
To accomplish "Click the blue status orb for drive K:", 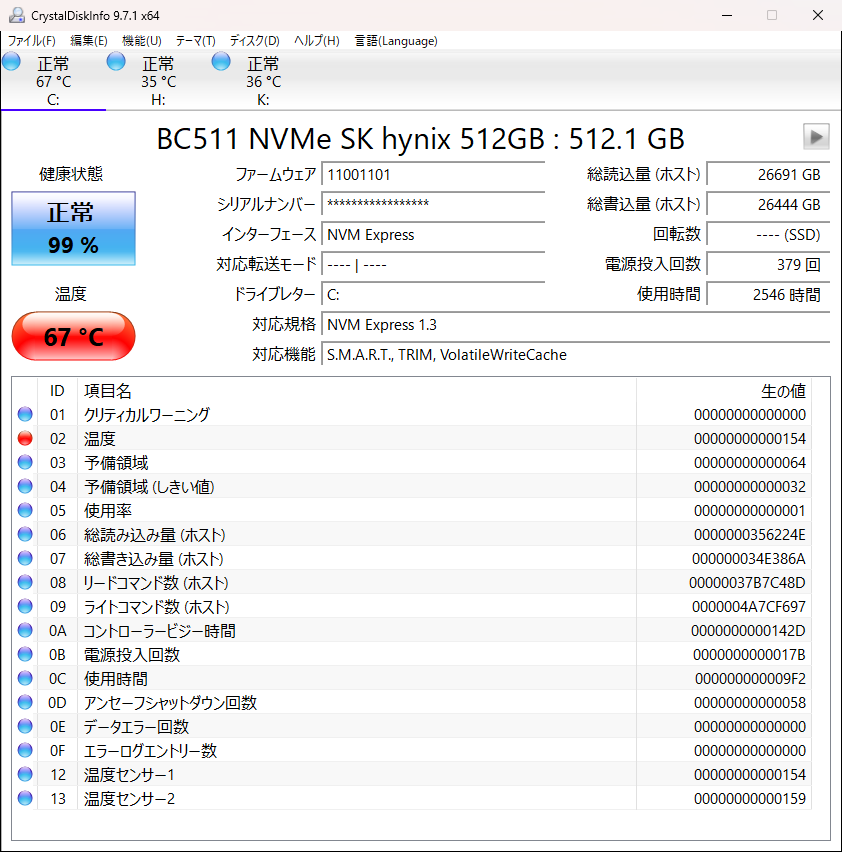I will tap(222, 62).
